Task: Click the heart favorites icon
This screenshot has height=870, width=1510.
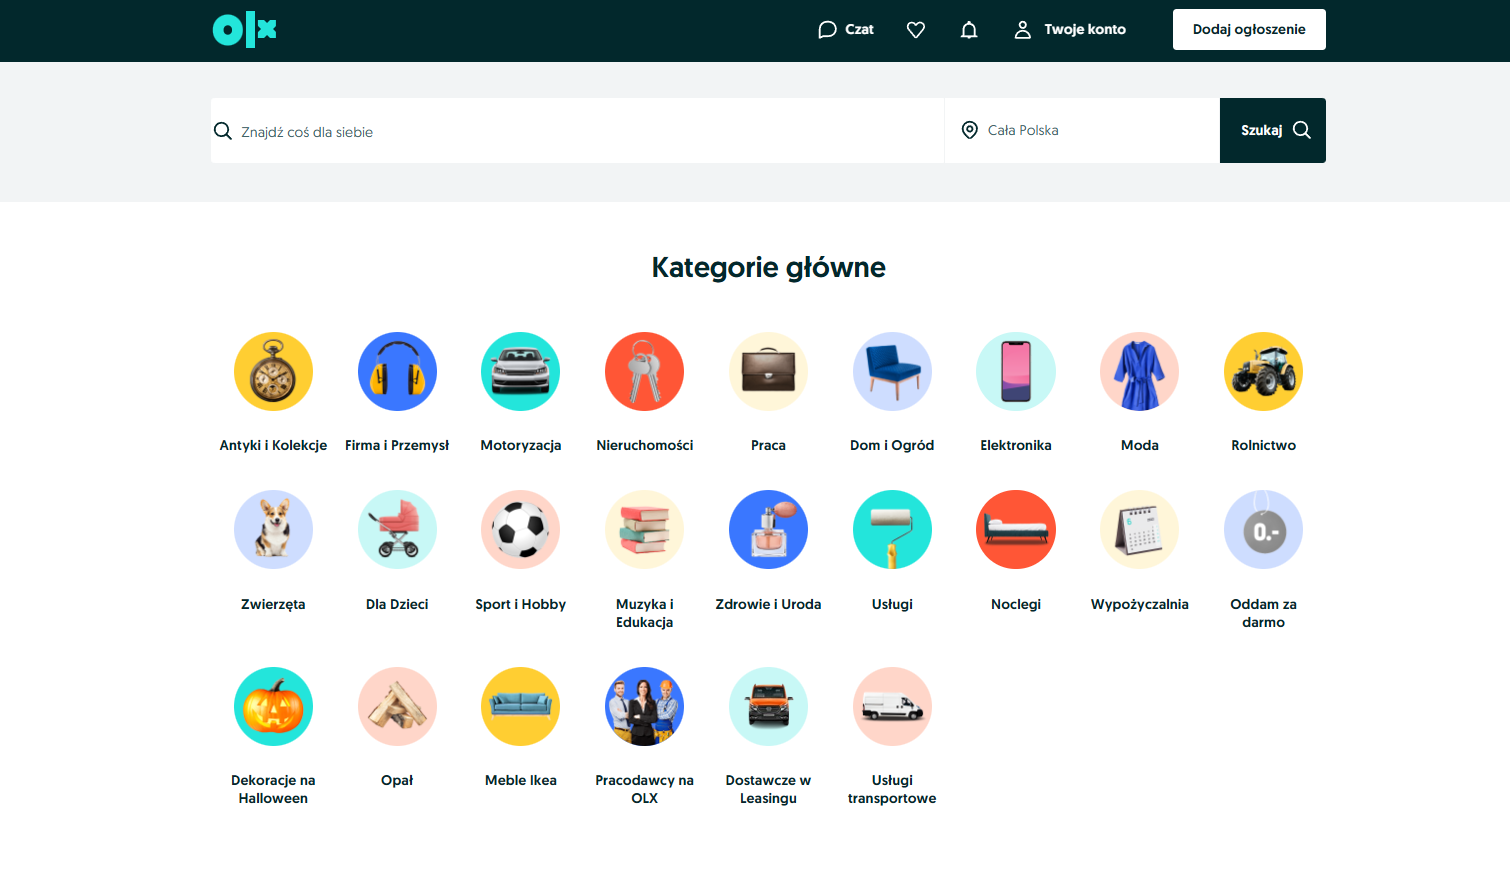Action: 915,30
